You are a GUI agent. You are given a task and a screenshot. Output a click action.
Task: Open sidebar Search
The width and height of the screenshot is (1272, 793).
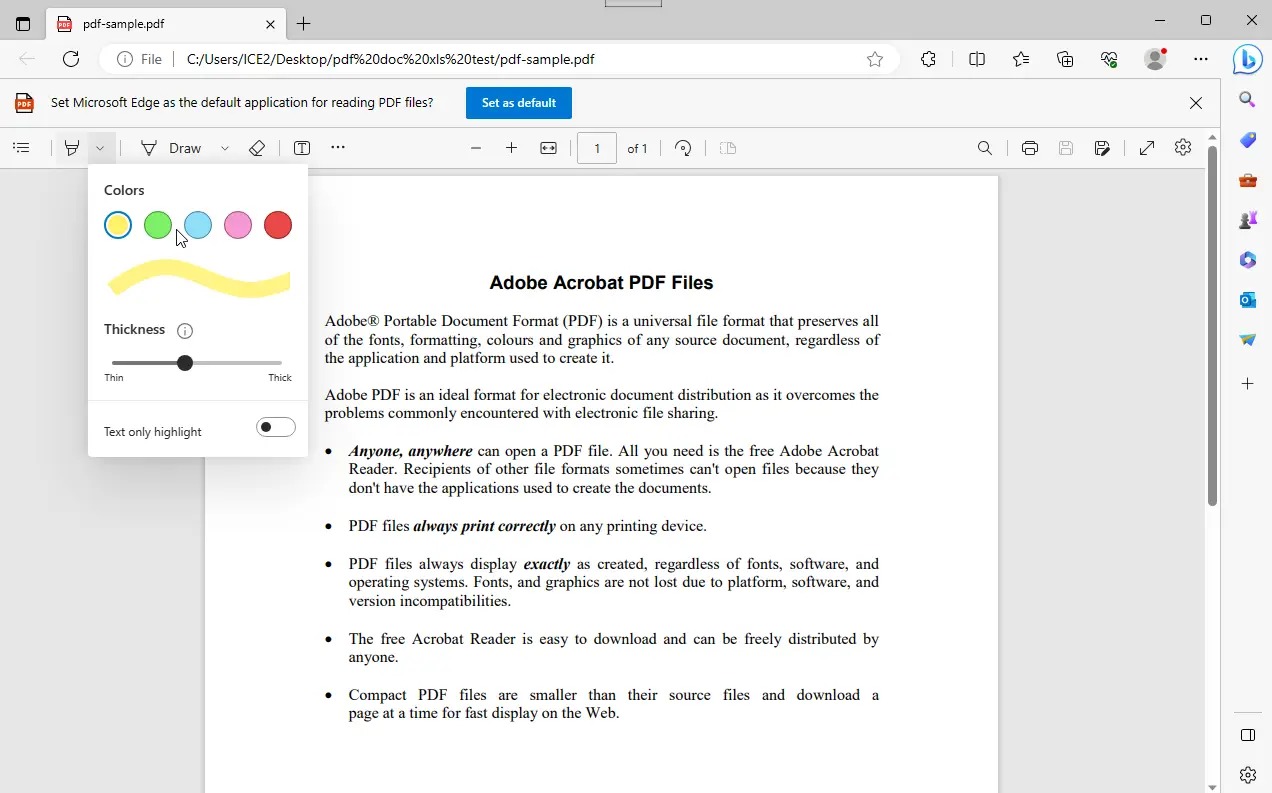tap(1248, 99)
